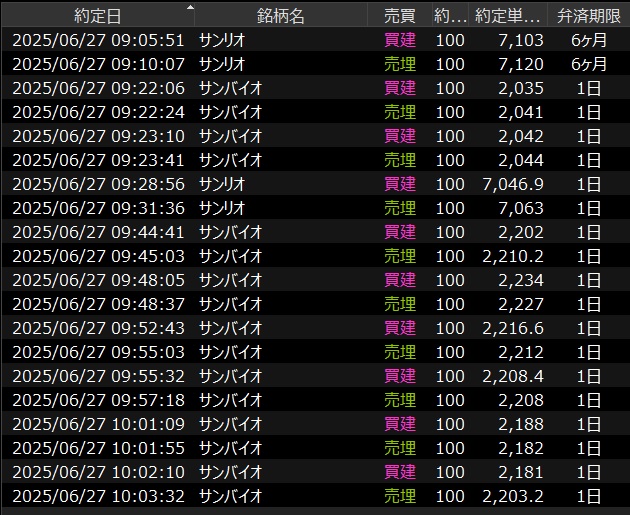
Task: Select the 09:48:37 timestamp cell
Action: (x=98, y=304)
